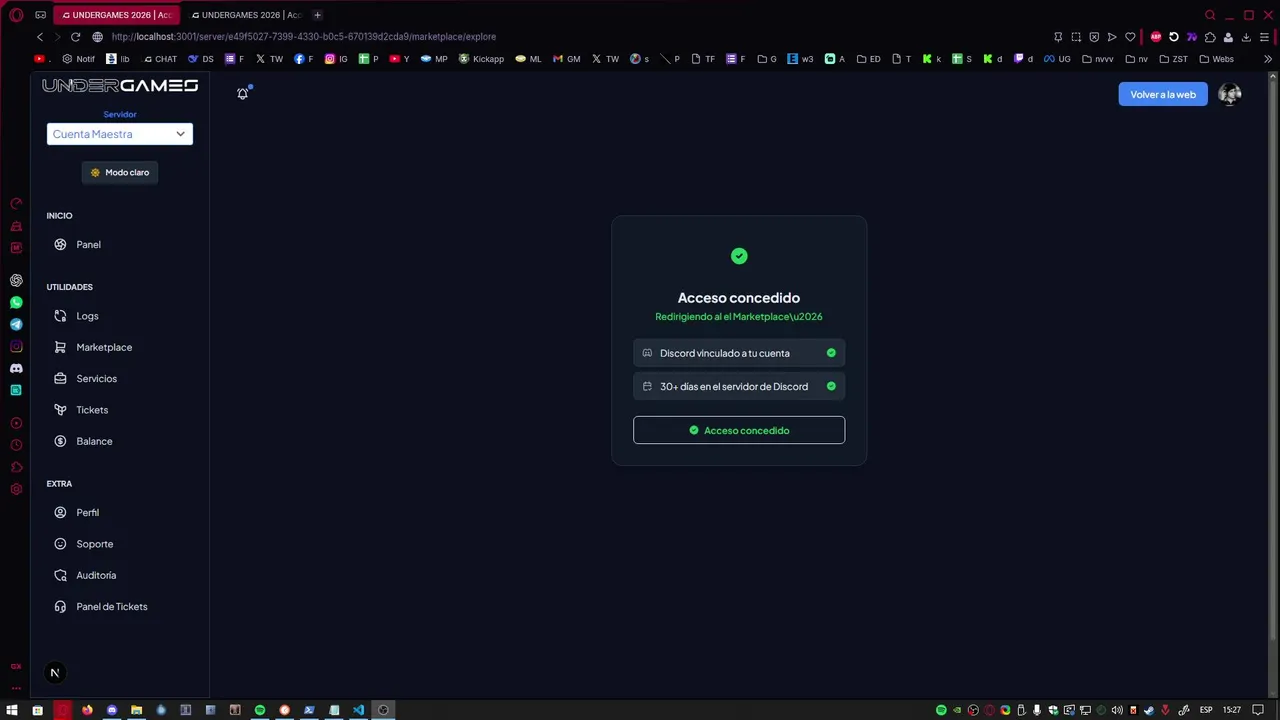The height and width of the screenshot is (720, 1280).
Task: Open File Explorer from the taskbar
Action: click(x=136, y=710)
